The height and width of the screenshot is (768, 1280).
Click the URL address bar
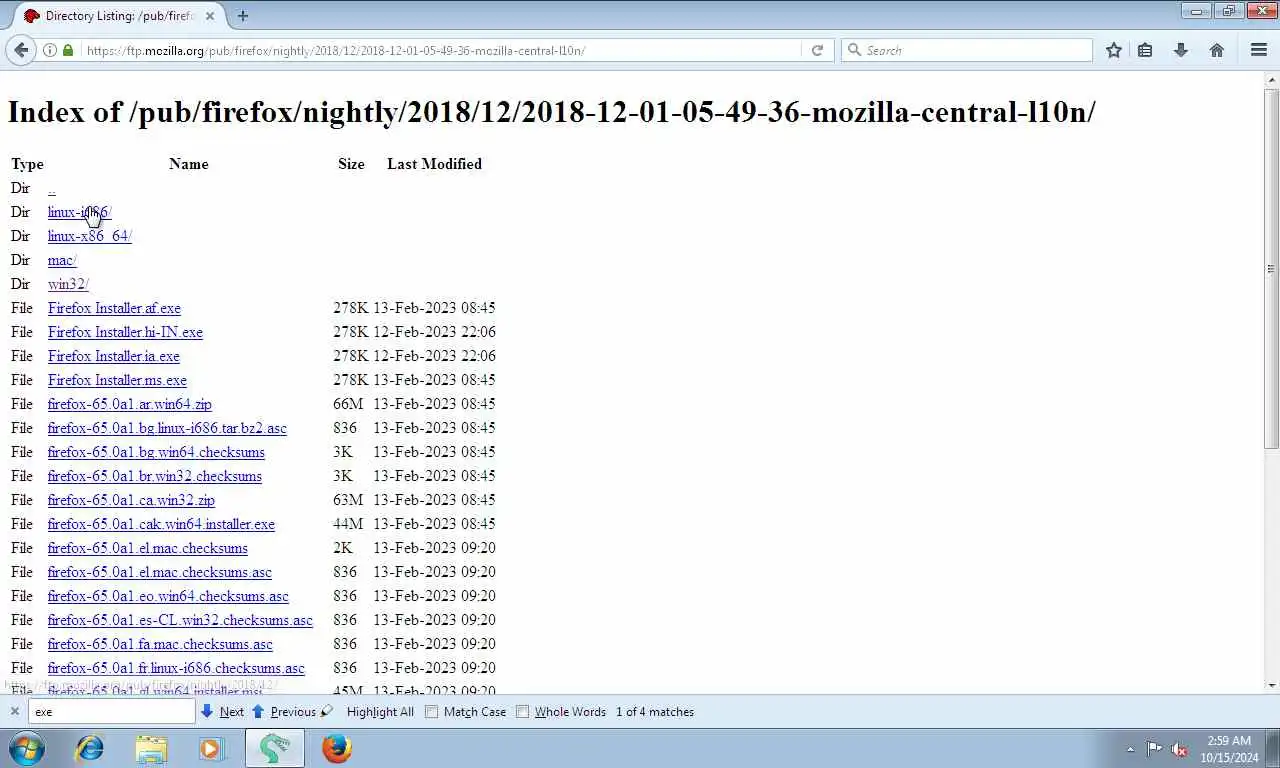coord(440,50)
